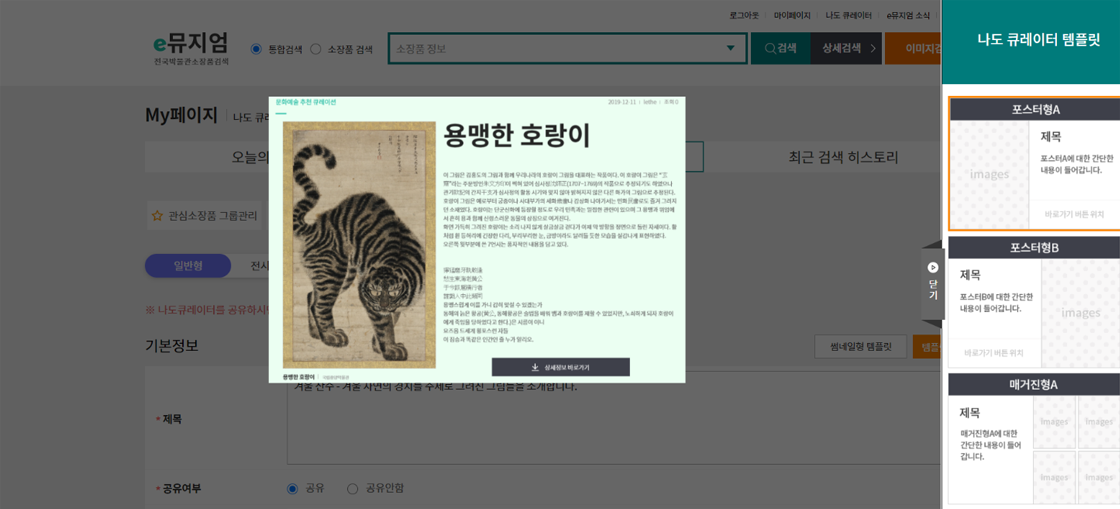Click the arrow icon on the 닫기 tab

click(932, 268)
